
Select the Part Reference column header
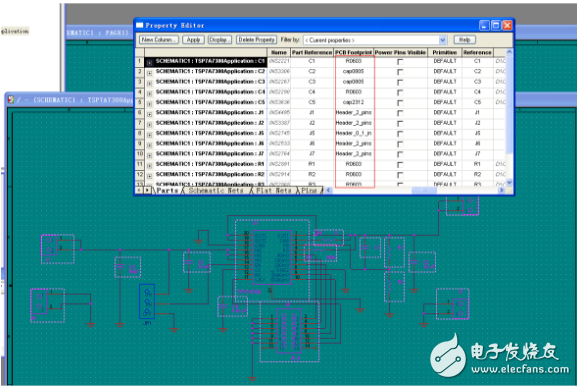[x=312, y=52]
